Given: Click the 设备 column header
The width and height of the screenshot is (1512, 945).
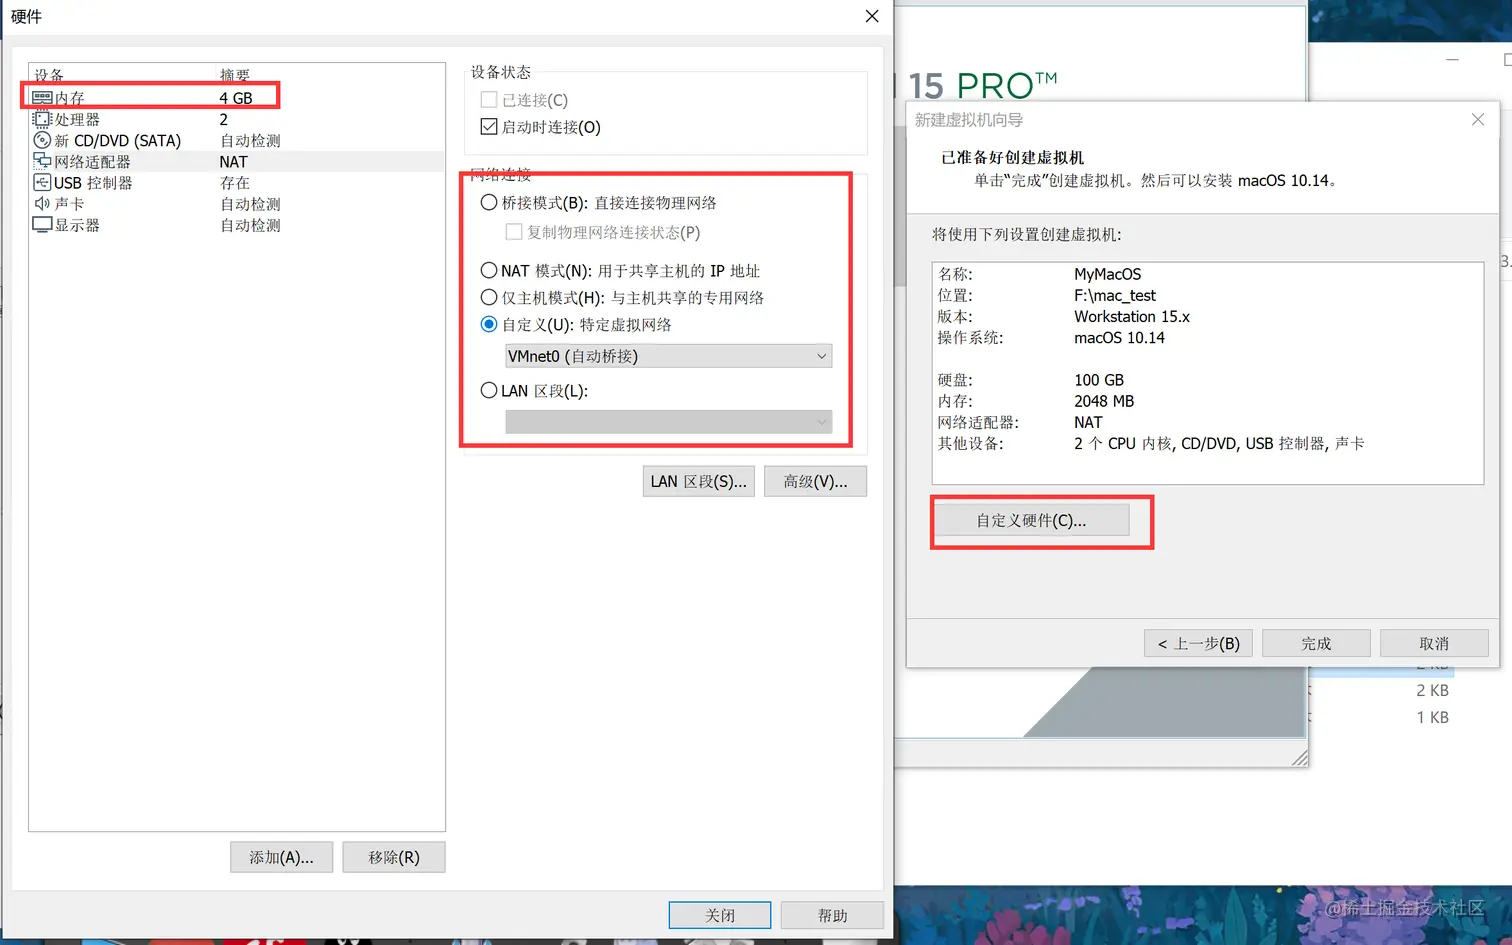Looking at the screenshot, I should tap(49, 75).
